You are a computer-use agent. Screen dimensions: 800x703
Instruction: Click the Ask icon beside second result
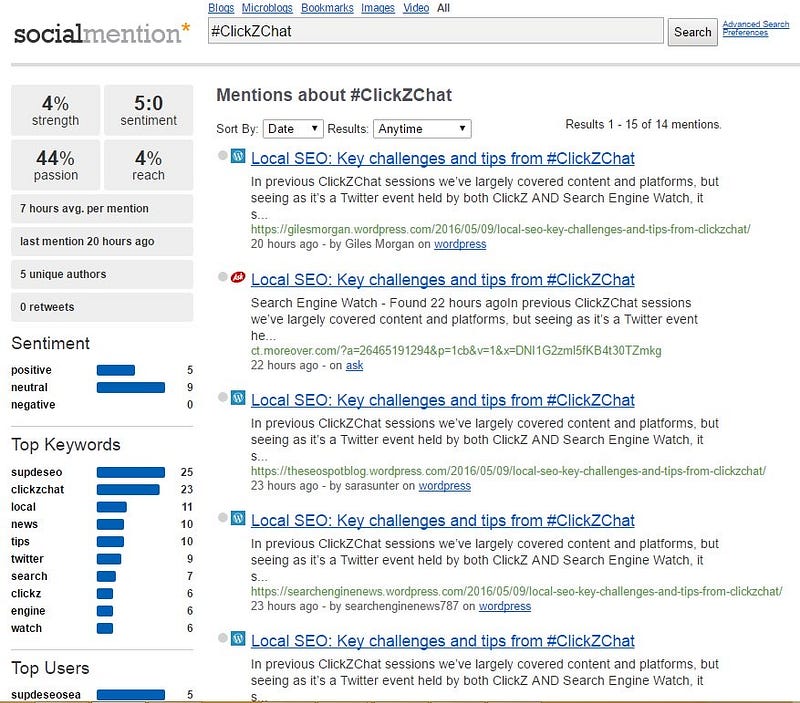point(238,277)
